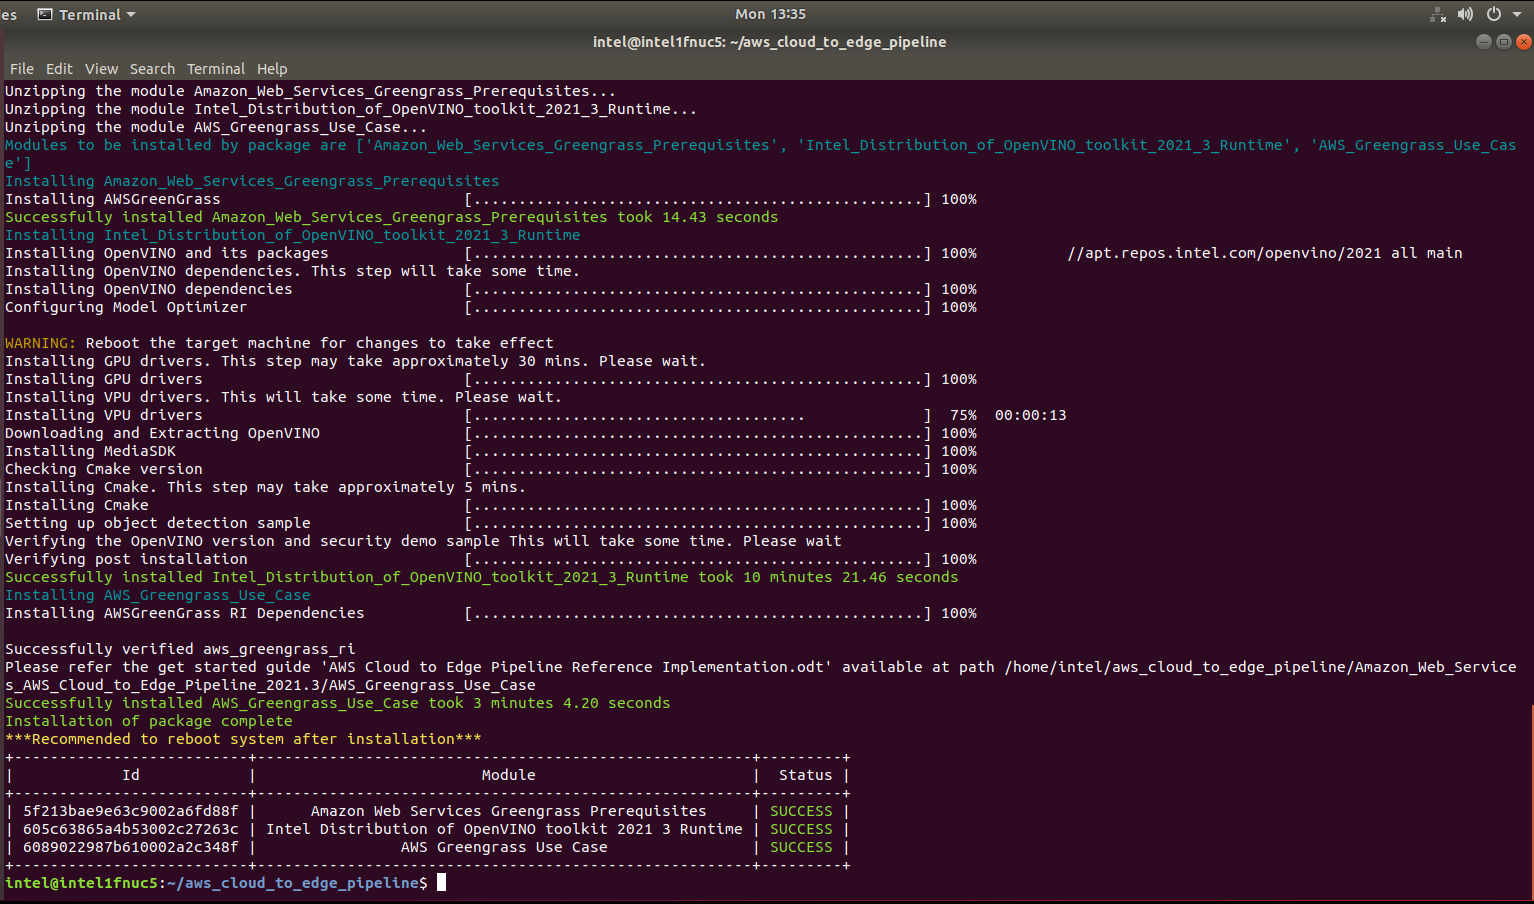Click the Terminal app icon in top bar
The width and height of the screenshot is (1534, 904).
click(x=45, y=15)
